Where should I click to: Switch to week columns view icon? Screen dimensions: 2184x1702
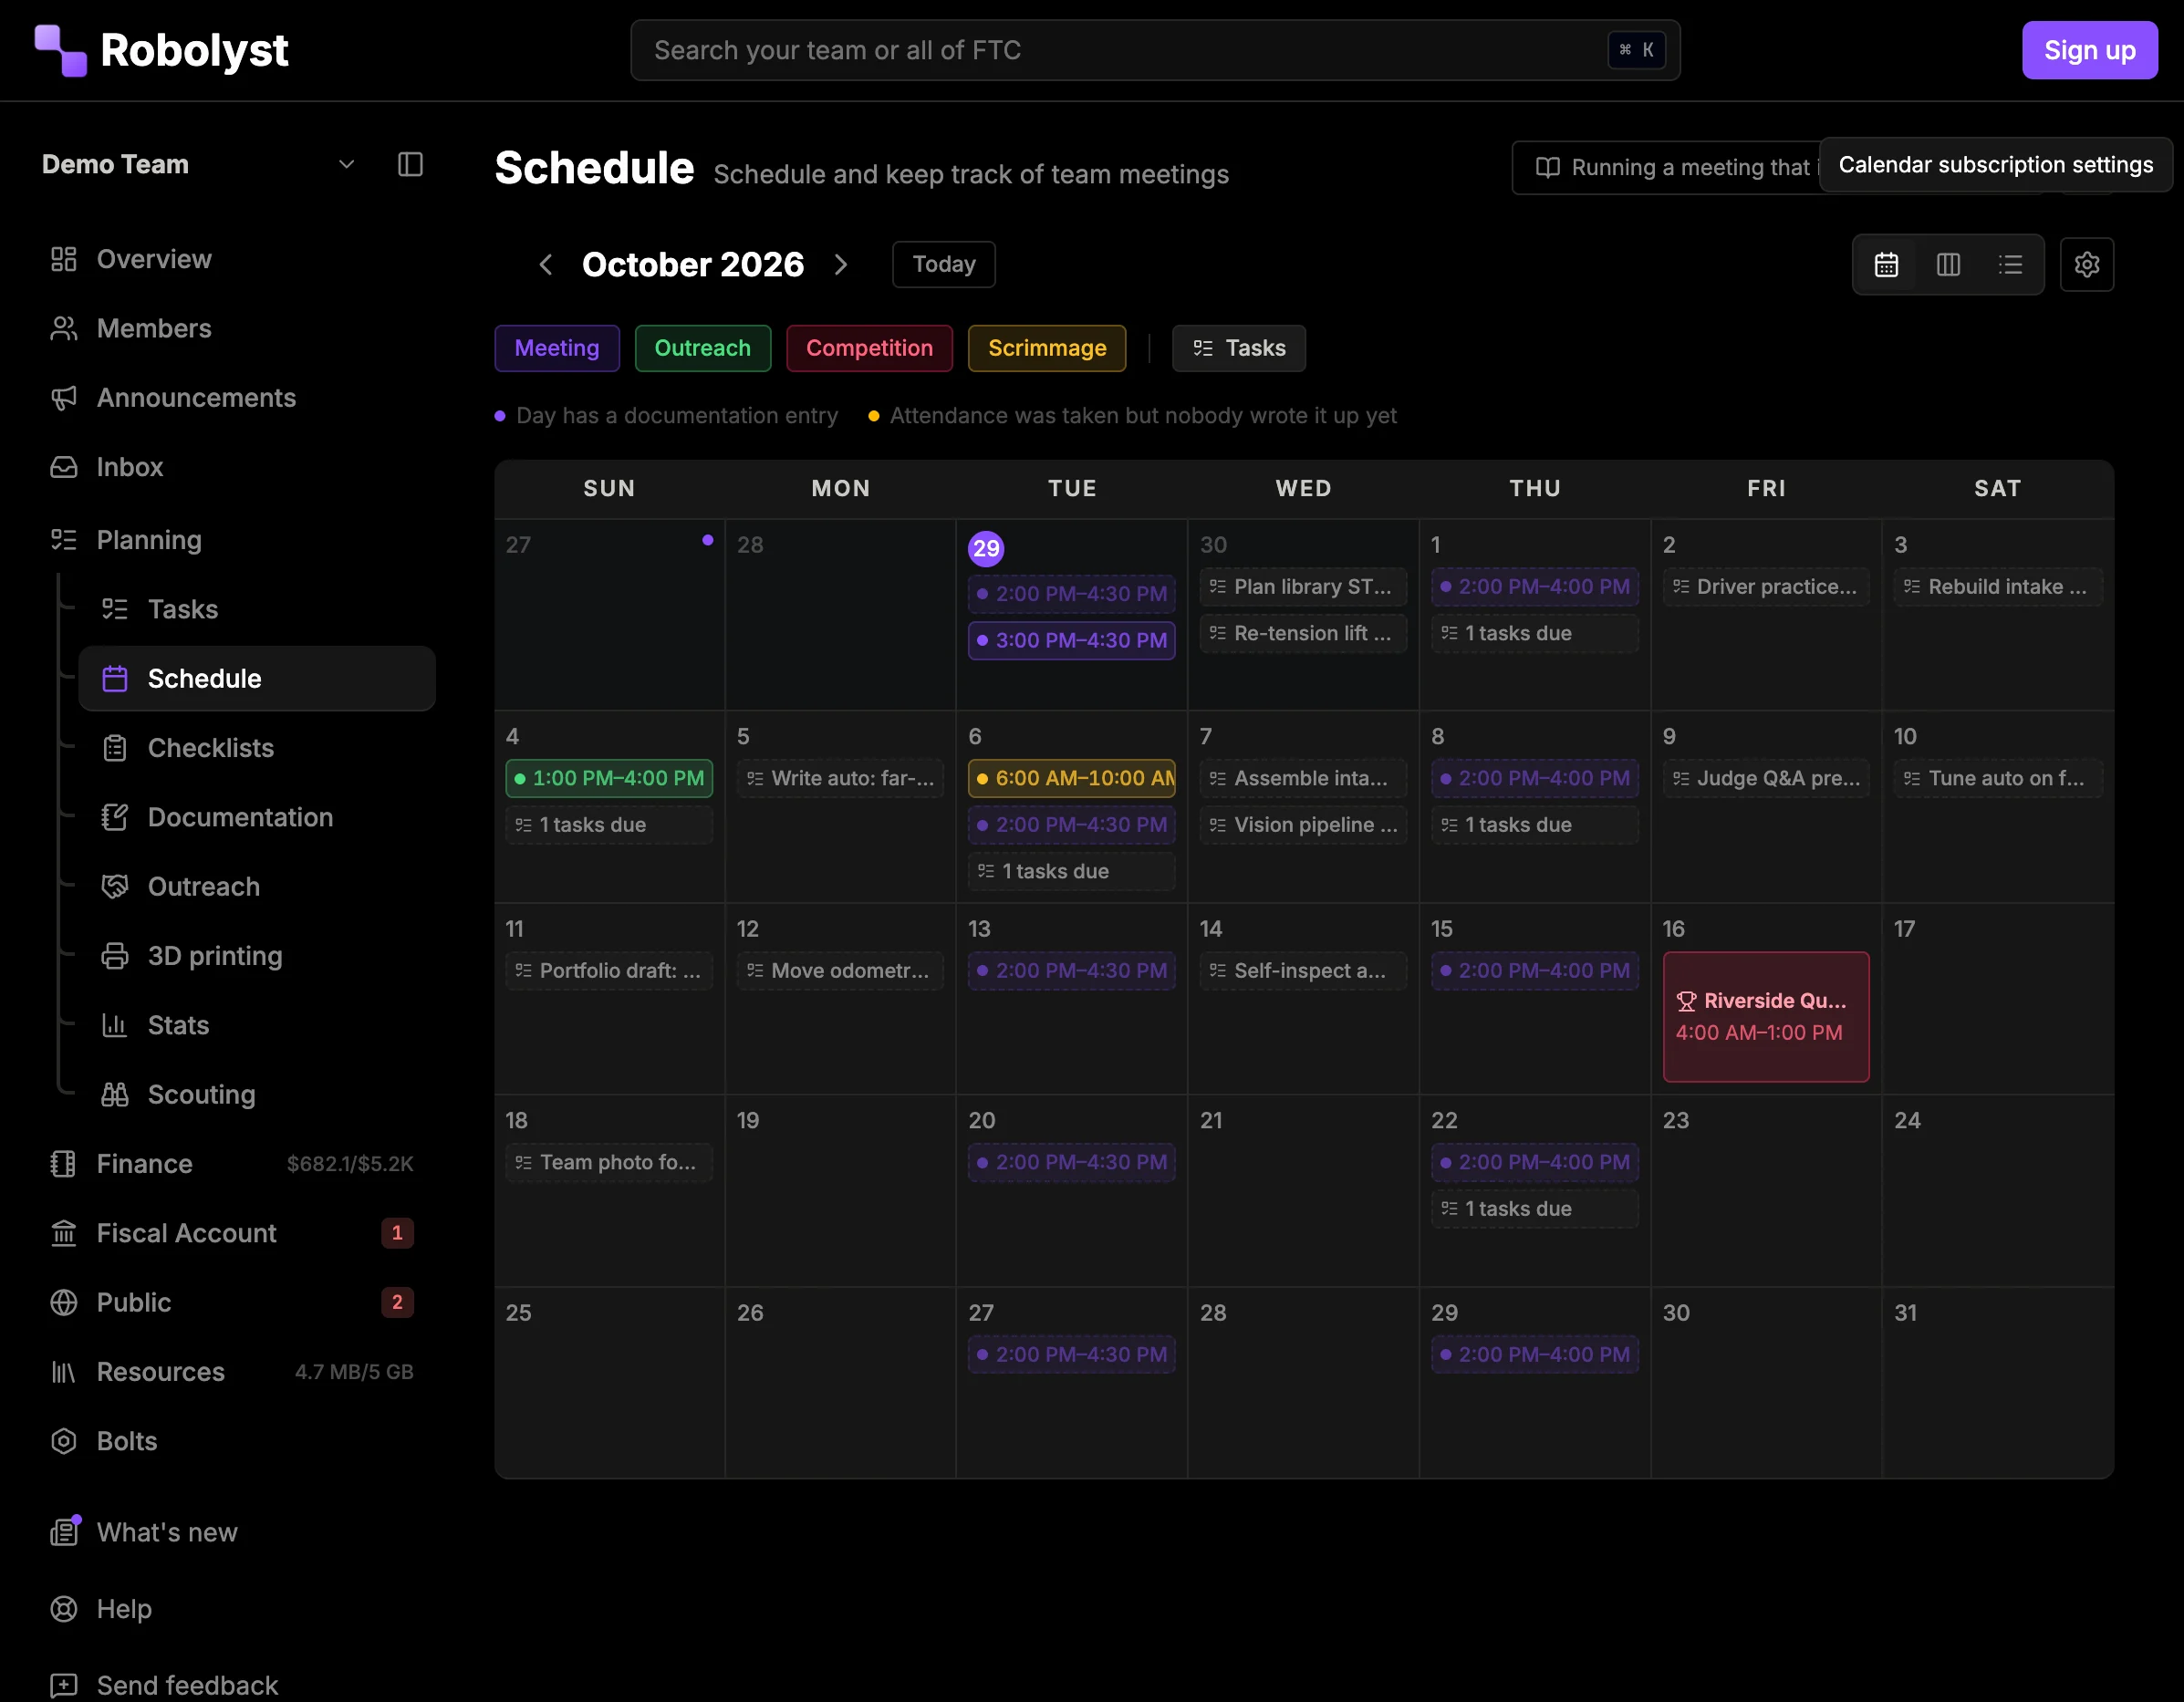1948,265
